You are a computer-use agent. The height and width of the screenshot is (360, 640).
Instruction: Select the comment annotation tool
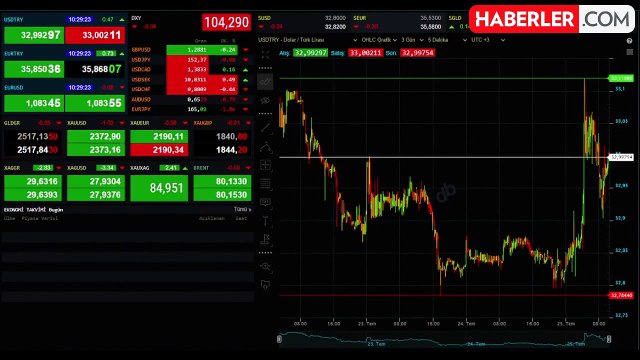265,202
